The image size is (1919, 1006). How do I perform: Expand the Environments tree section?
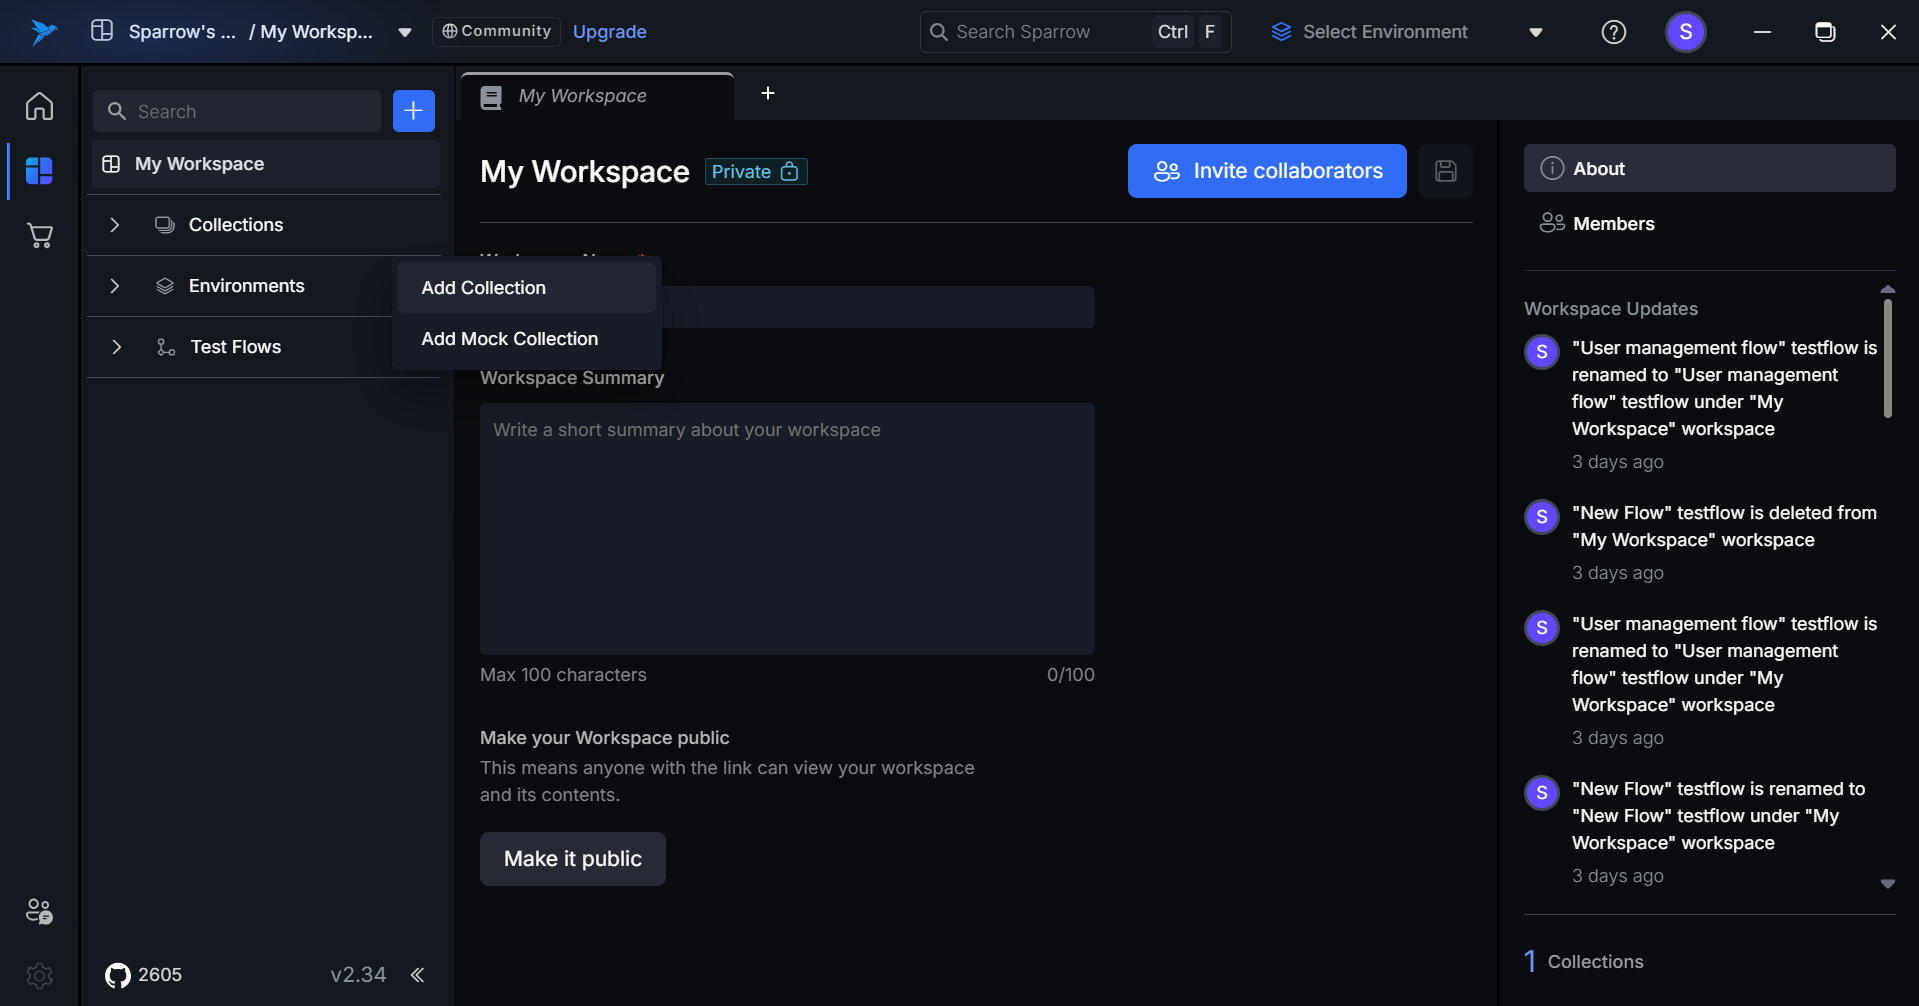115,286
